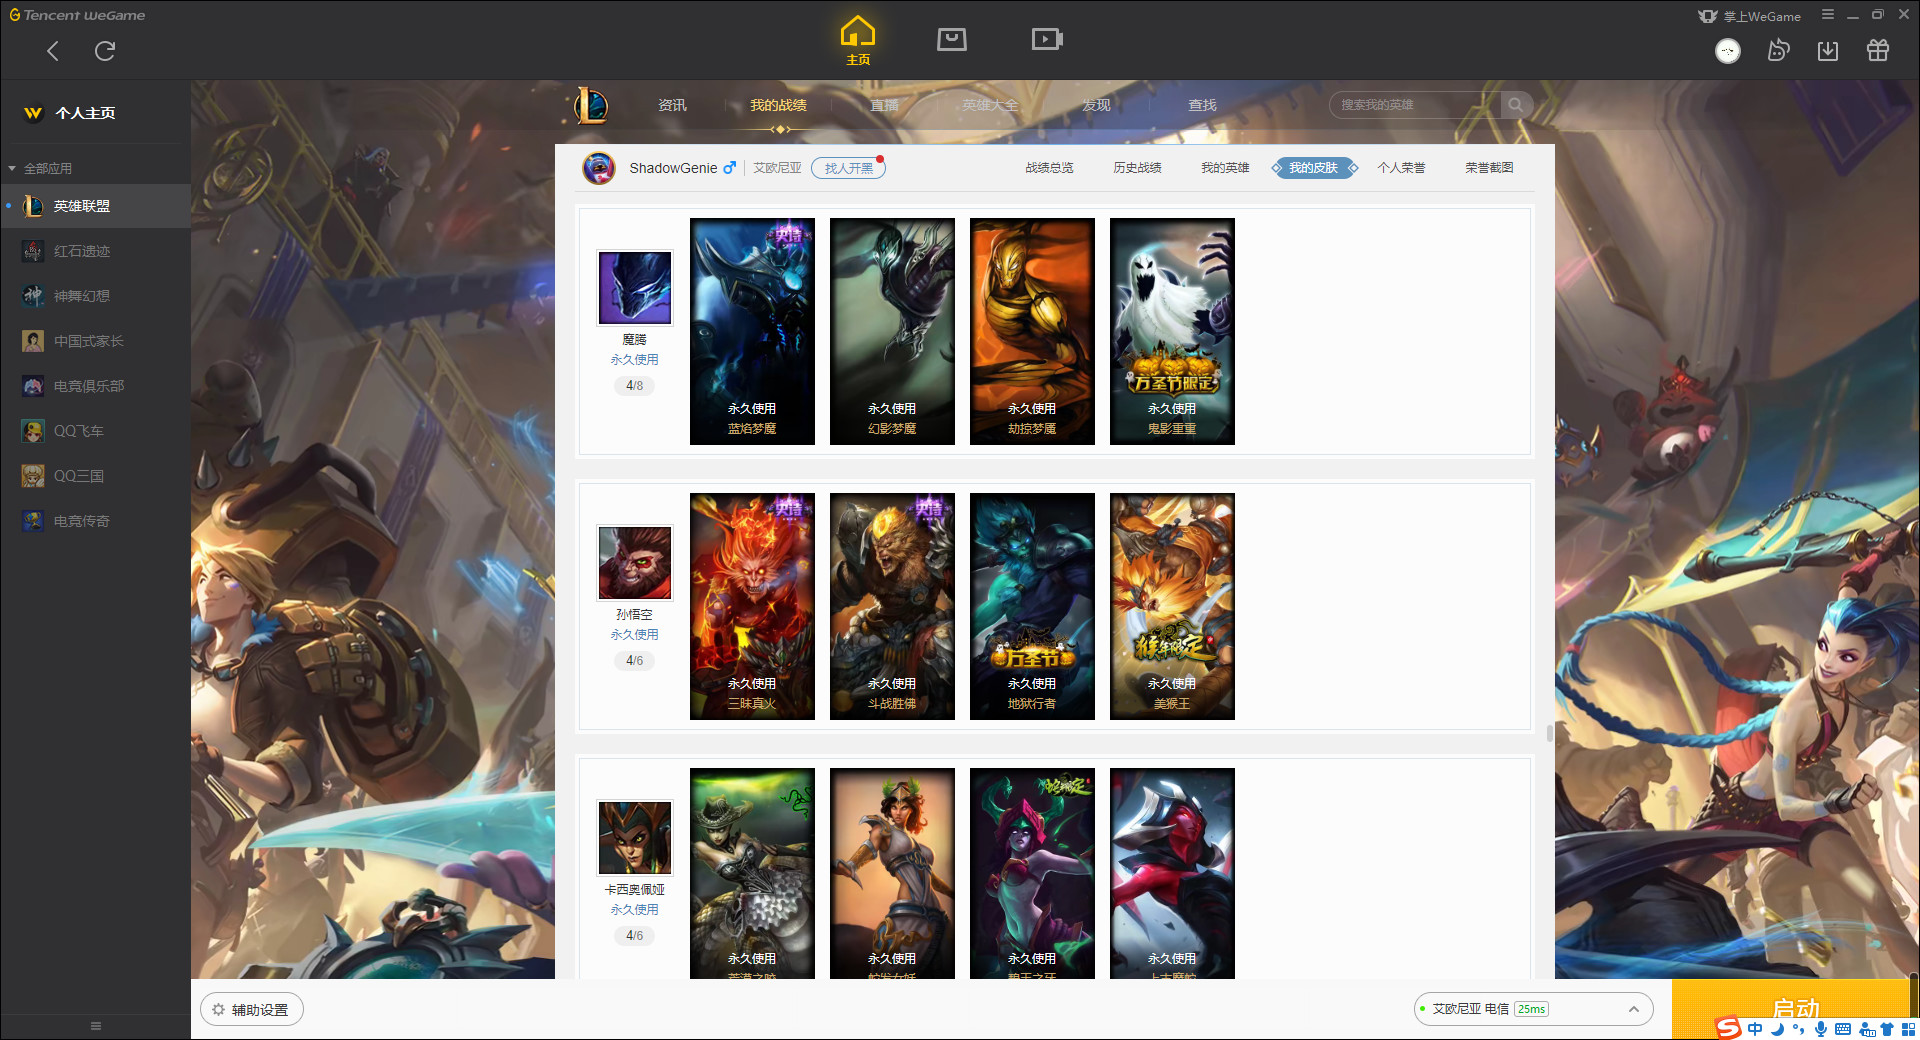The image size is (1920, 1040).
Task: Click the 找人开黑 button
Action: [848, 168]
